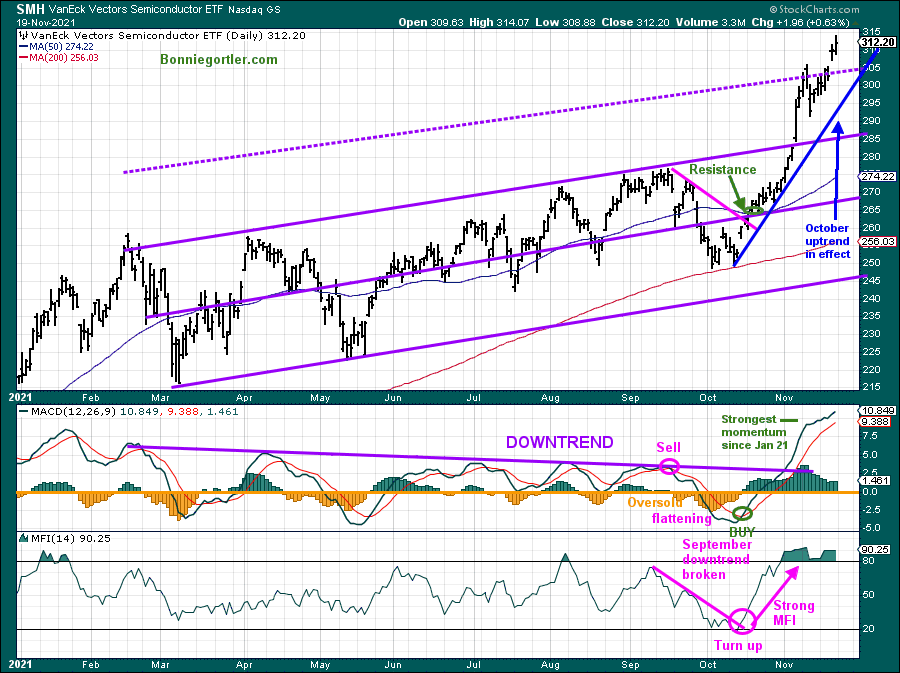Click the Strong MFI annotation
This screenshot has width=900, height=673.
pyautogui.click(x=794, y=613)
